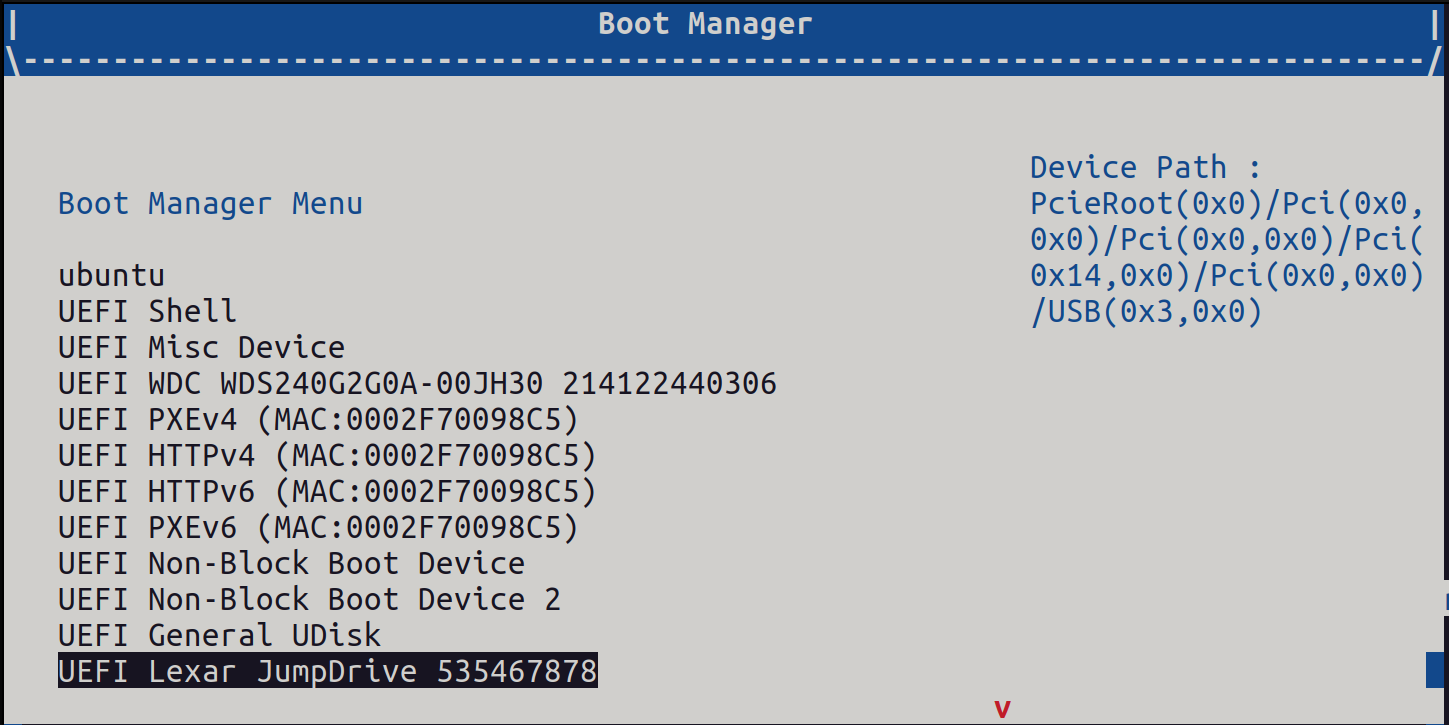1449x725 pixels.
Task: Select the ubuntu boot entry
Action: 110,275
